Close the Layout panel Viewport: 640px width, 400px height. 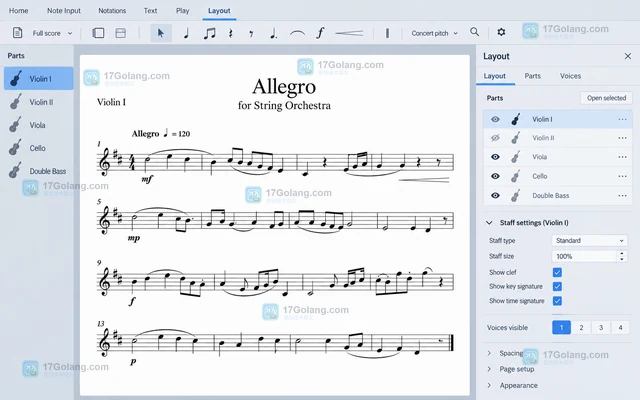pyautogui.click(x=628, y=56)
